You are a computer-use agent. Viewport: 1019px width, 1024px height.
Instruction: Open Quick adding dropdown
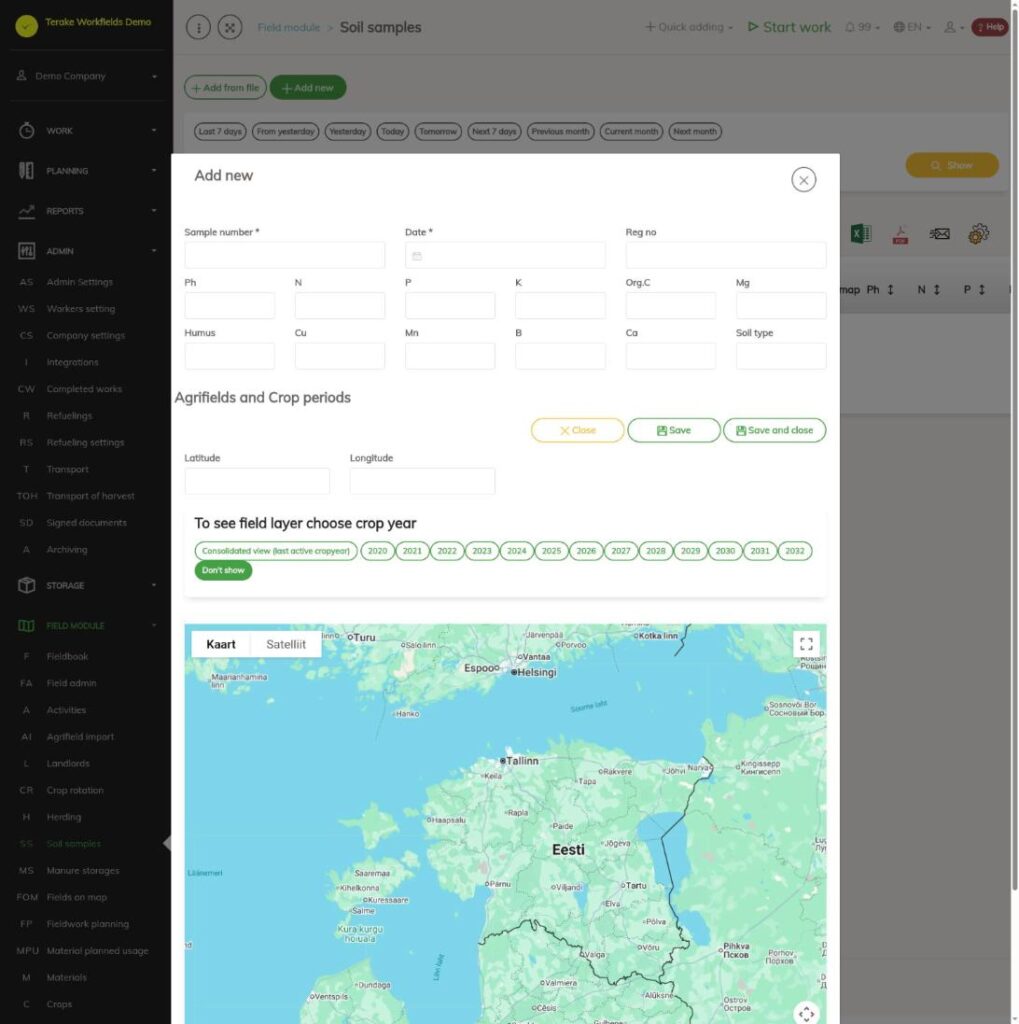point(689,27)
